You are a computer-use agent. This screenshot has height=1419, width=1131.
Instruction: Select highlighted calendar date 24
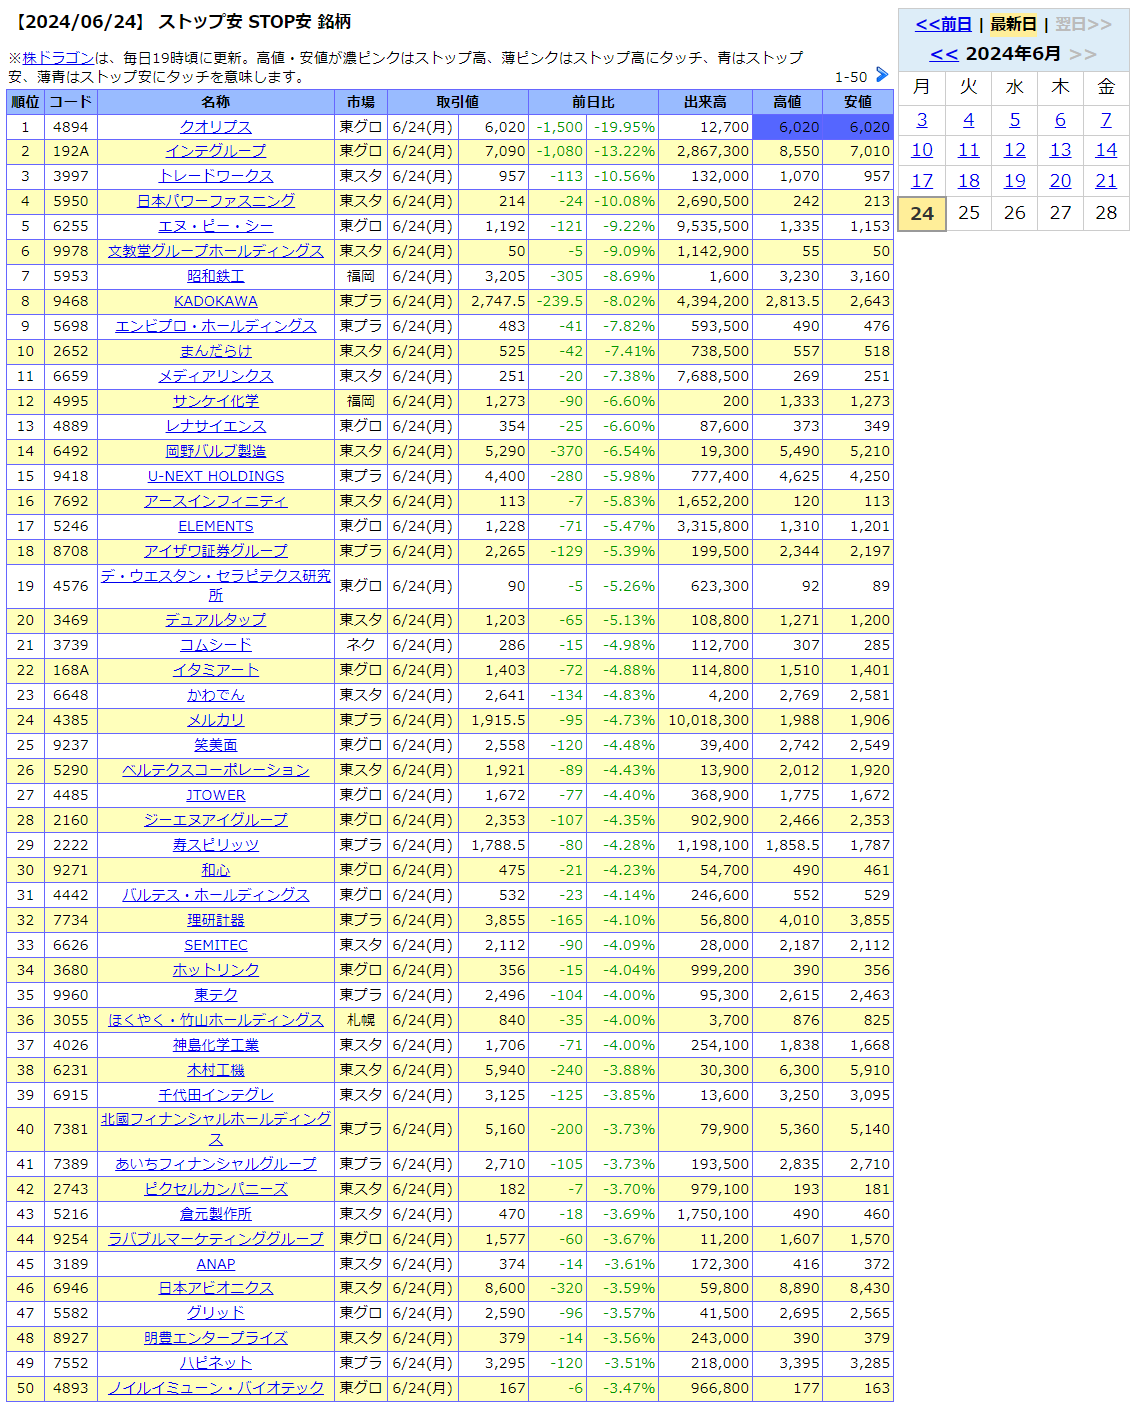(x=922, y=213)
